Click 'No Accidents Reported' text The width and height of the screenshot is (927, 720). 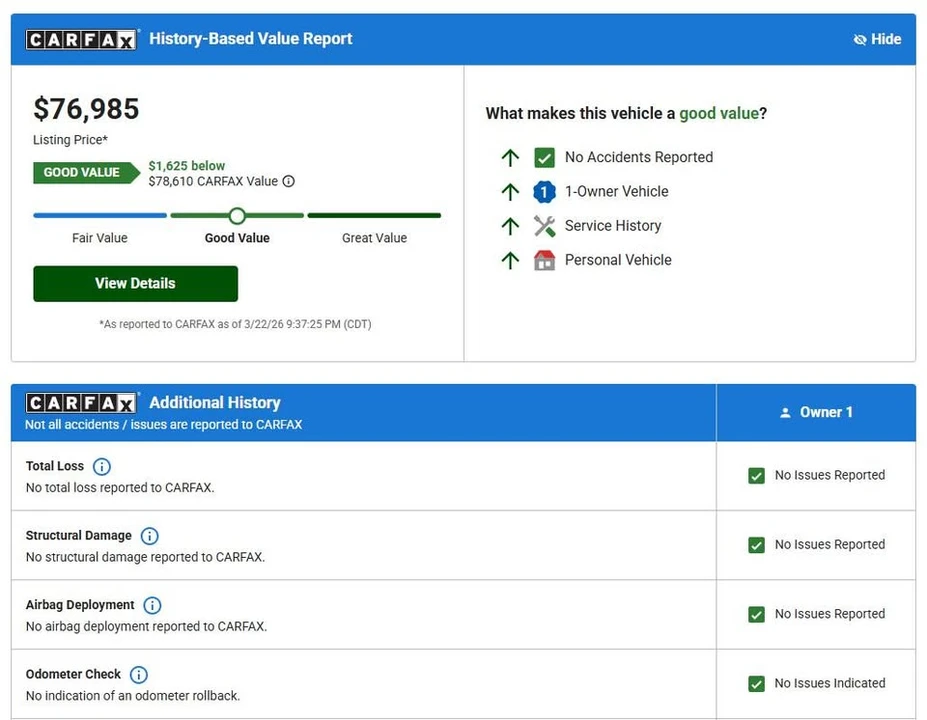[x=639, y=157]
